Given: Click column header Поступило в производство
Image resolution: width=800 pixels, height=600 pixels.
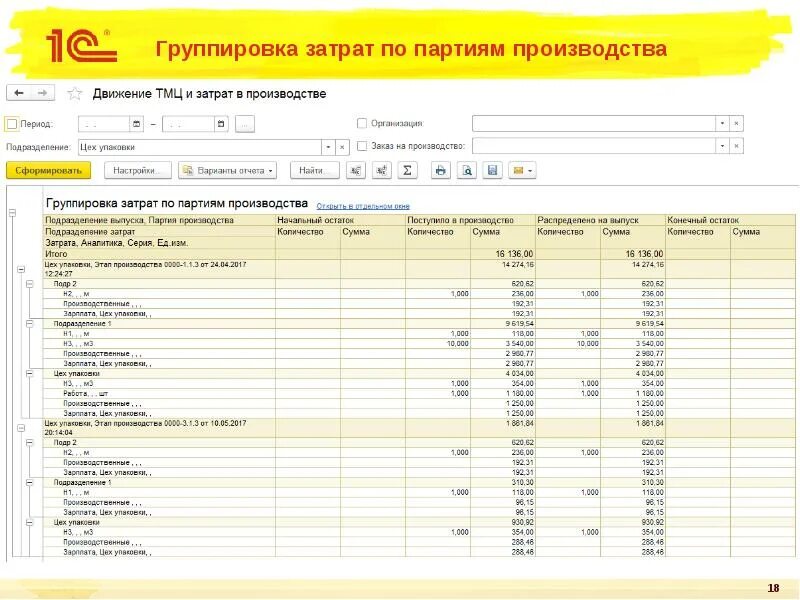Looking at the screenshot, I should pyautogui.click(x=460, y=220).
